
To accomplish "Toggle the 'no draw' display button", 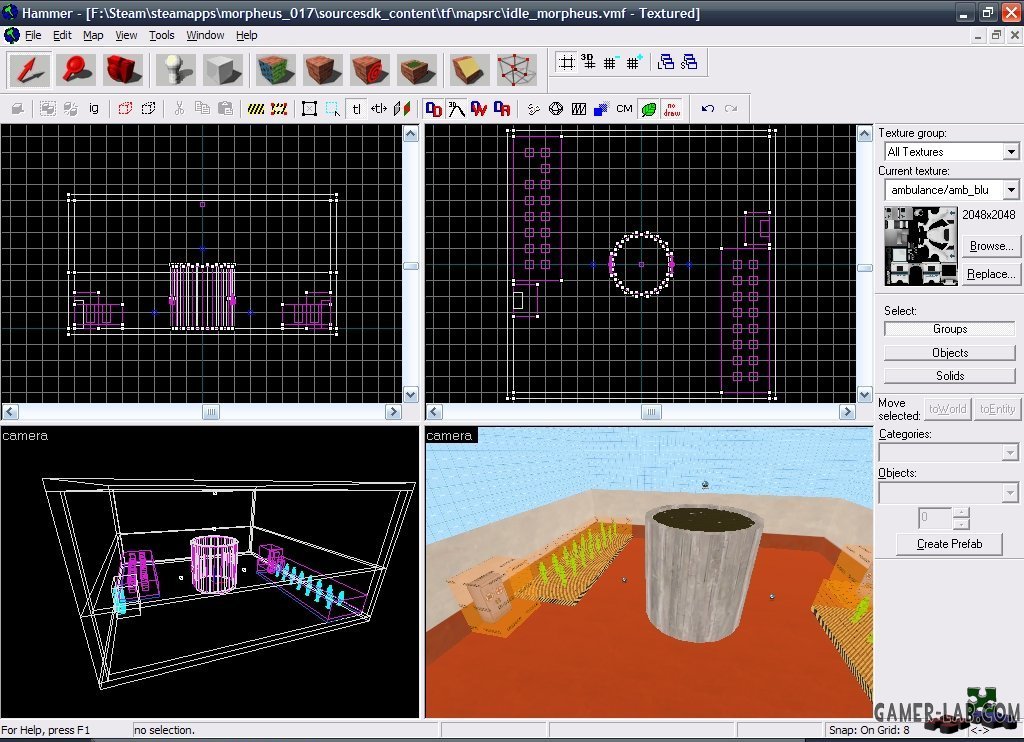I will [x=671, y=108].
